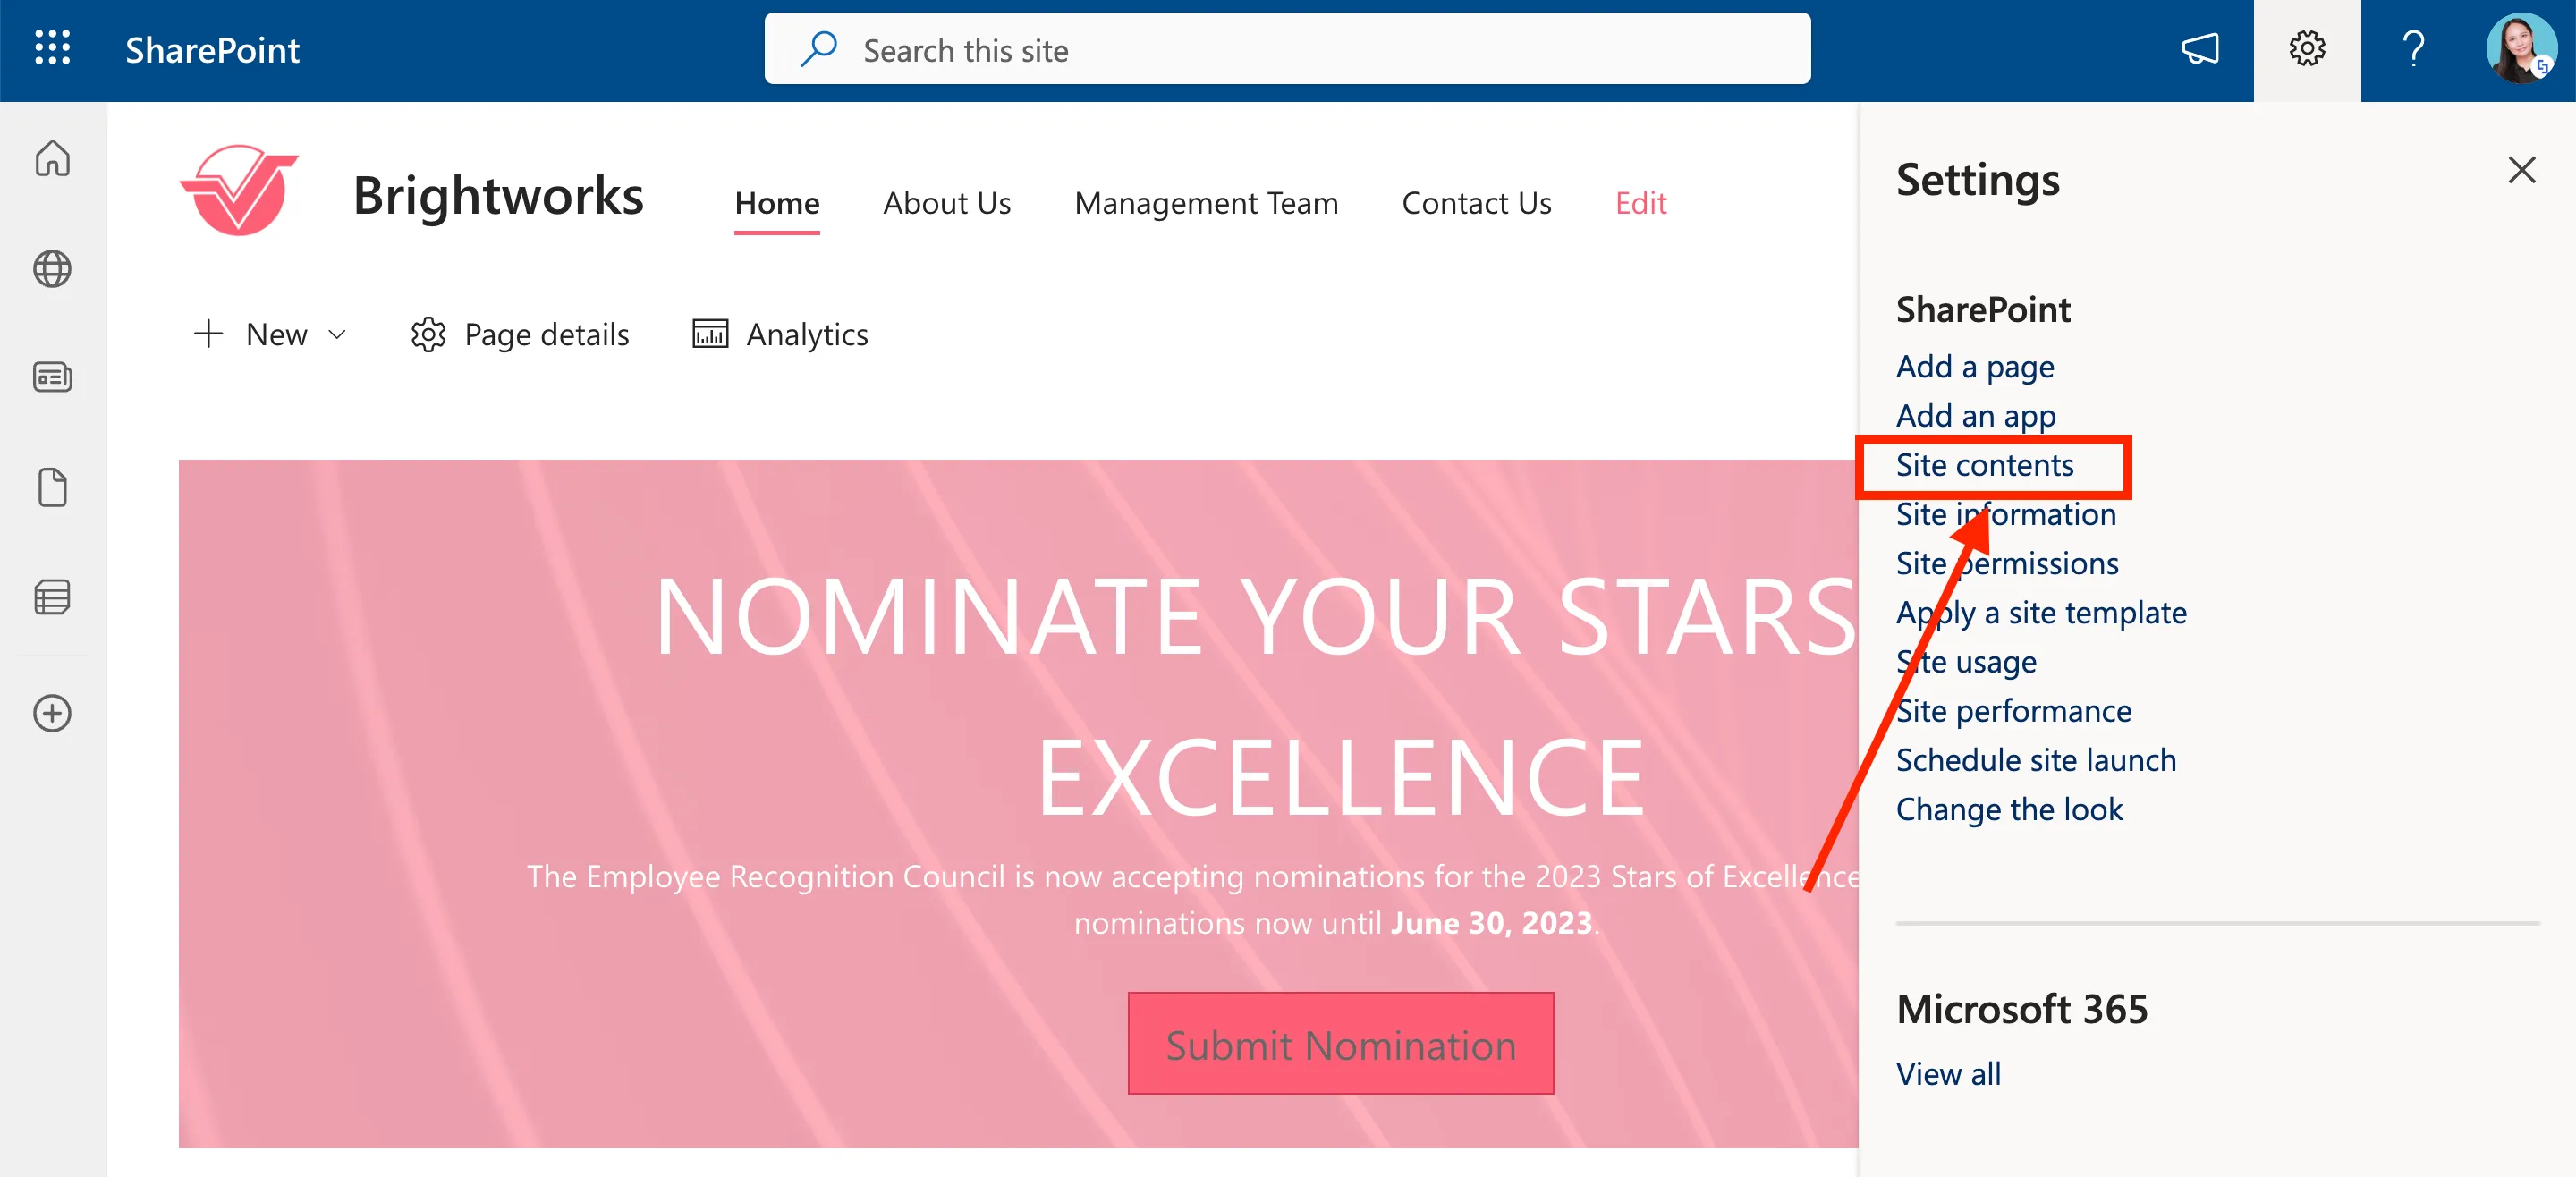The height and width of the screenshot is (1177, 2576).
Task: Open the app launcher waffle menu
Action: (52, 48)
